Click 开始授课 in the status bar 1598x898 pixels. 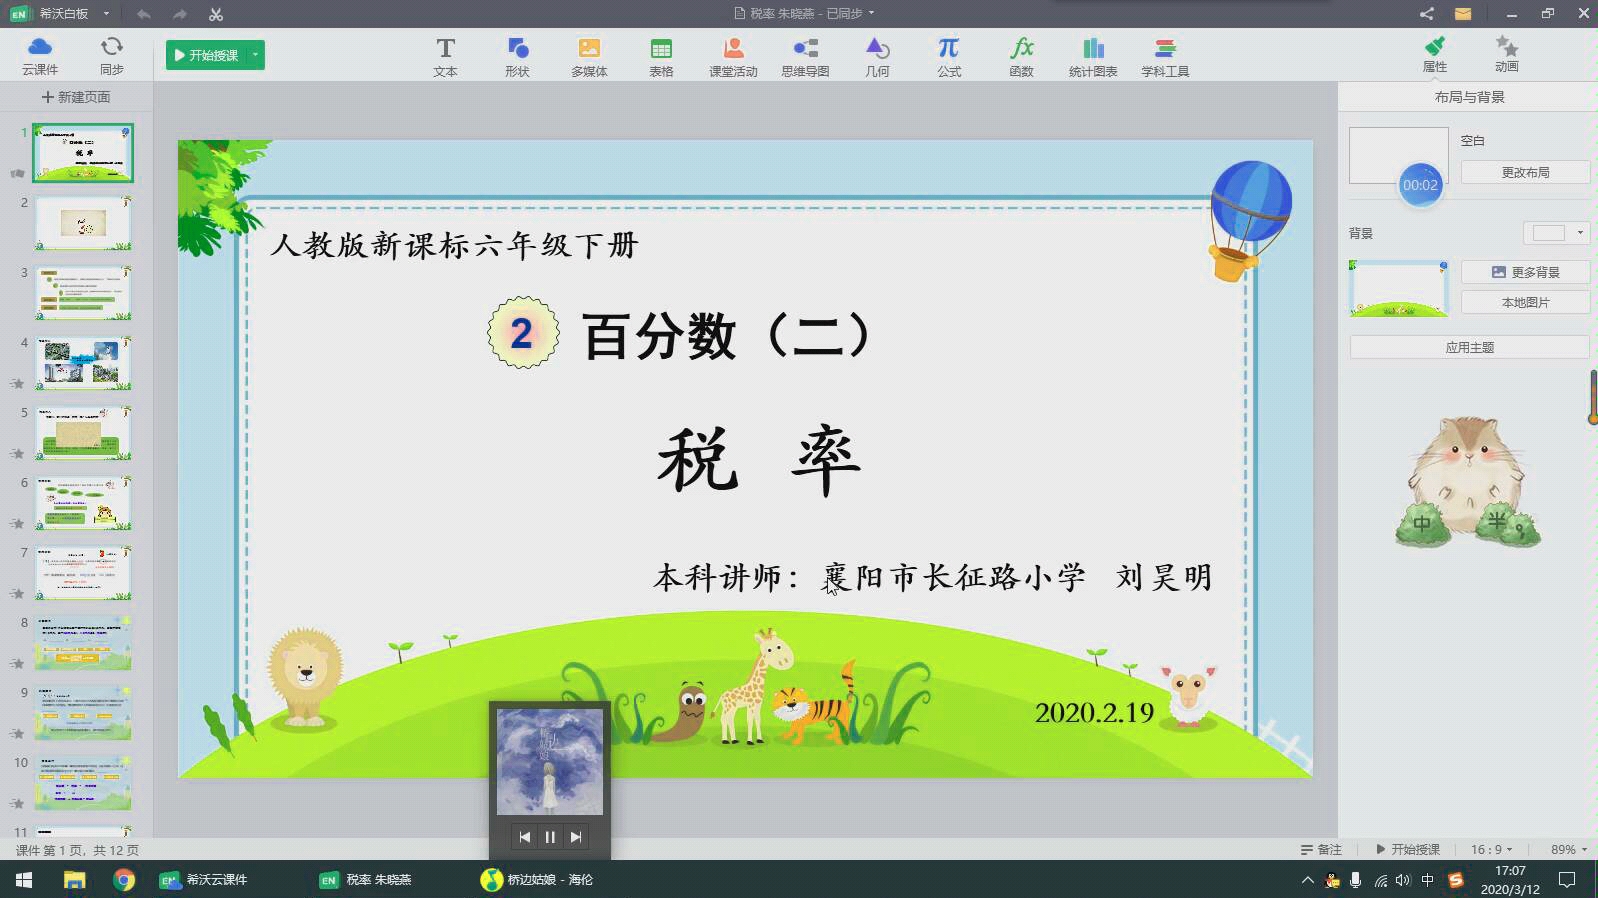1408,849
